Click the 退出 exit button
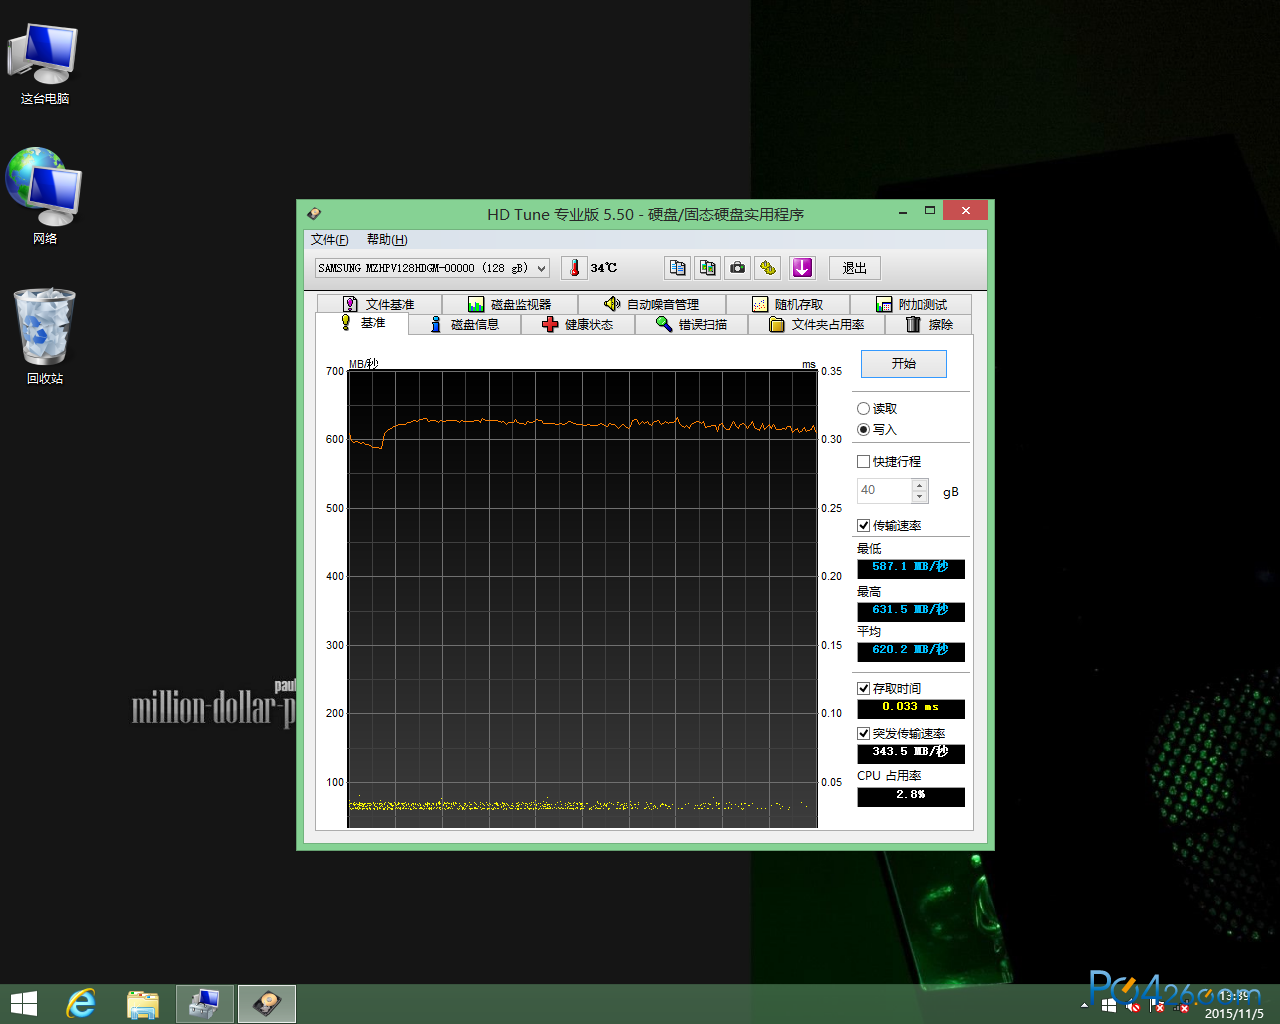 click(855, 268)
